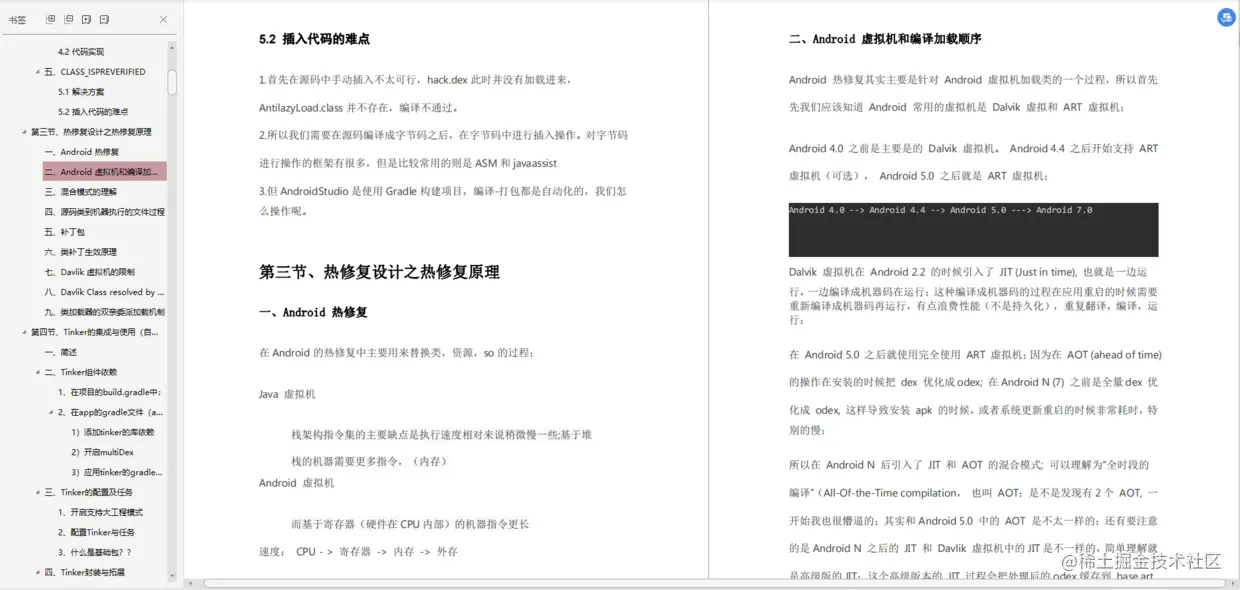Collapse the 第三节、热修复设计之热修复原理 node
This screenshot has width=1240, height=590.
[x=24, y=132]
